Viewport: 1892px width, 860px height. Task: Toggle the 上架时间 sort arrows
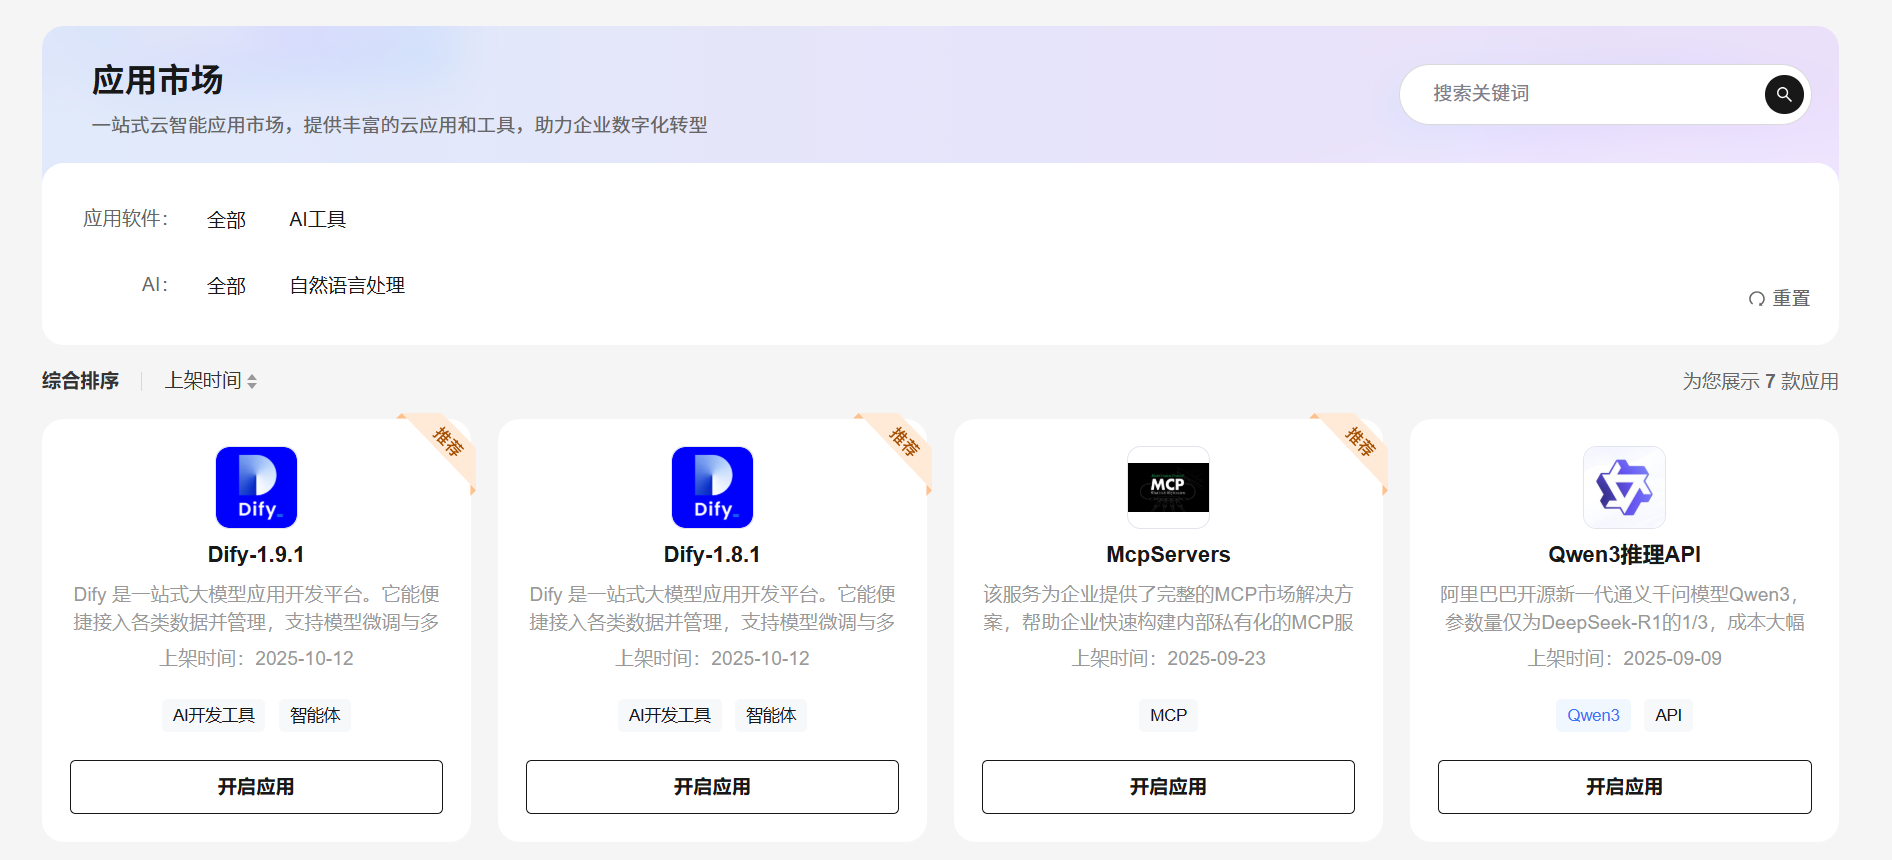coord(252,381)
